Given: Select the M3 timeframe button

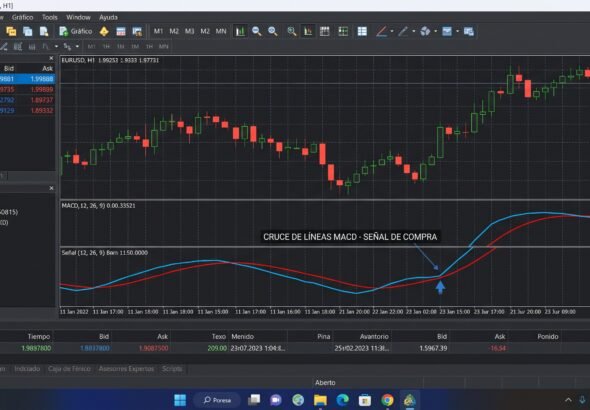Looking at the screenshot, I should tap(189, 31).
